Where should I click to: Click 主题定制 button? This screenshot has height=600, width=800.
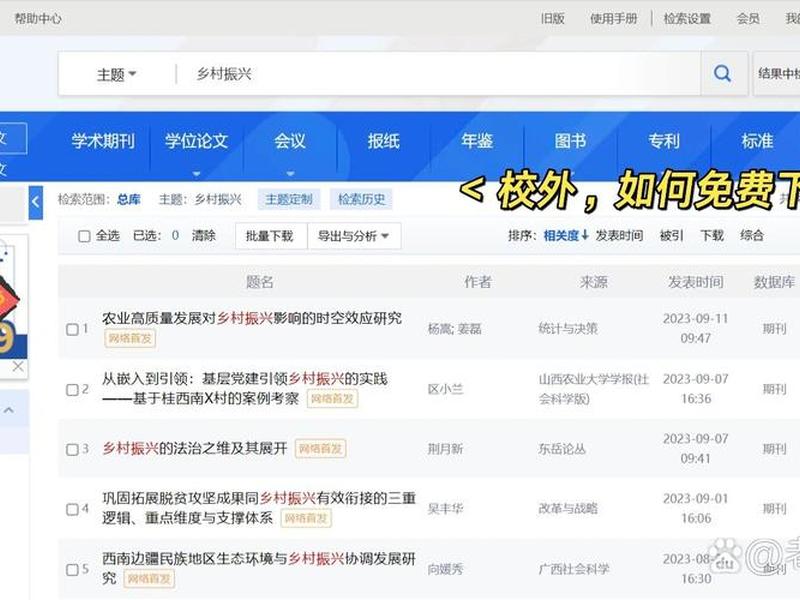[289, 199]
